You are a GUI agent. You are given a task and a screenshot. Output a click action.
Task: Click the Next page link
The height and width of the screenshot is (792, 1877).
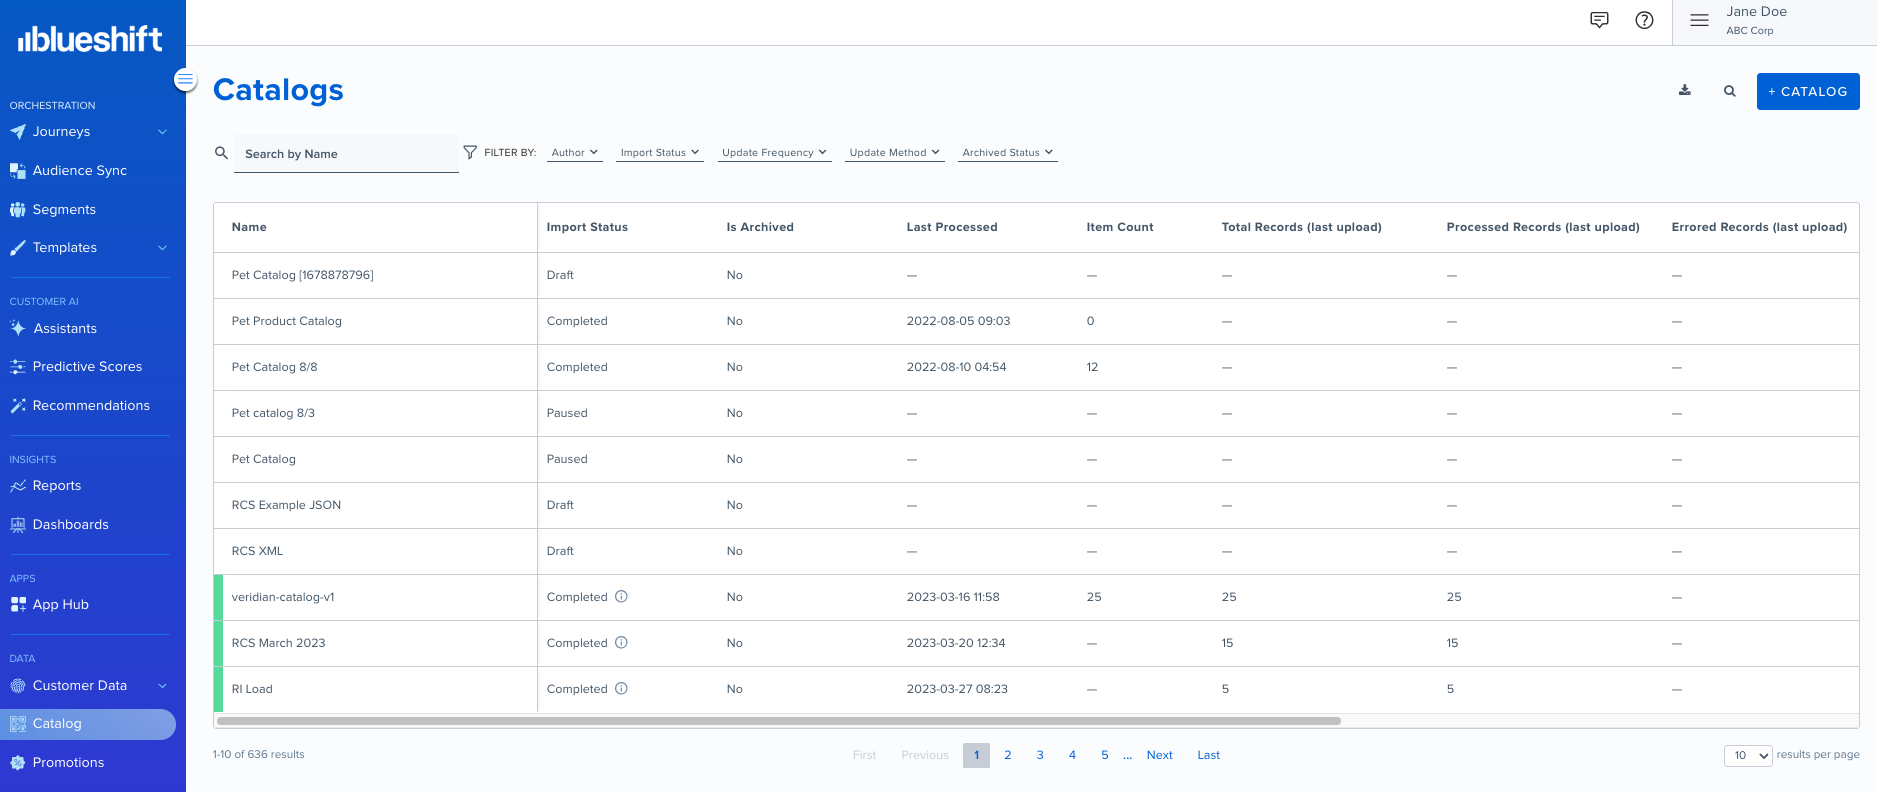pyautogui.click(x=1160, y=755)
